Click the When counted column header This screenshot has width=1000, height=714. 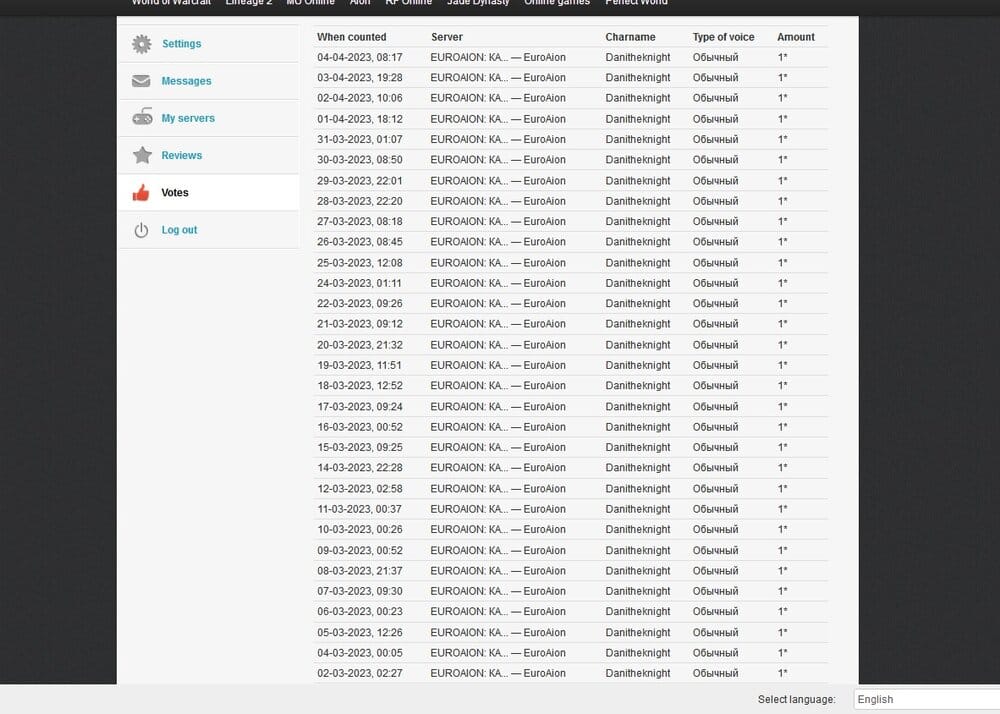[351, 37]
